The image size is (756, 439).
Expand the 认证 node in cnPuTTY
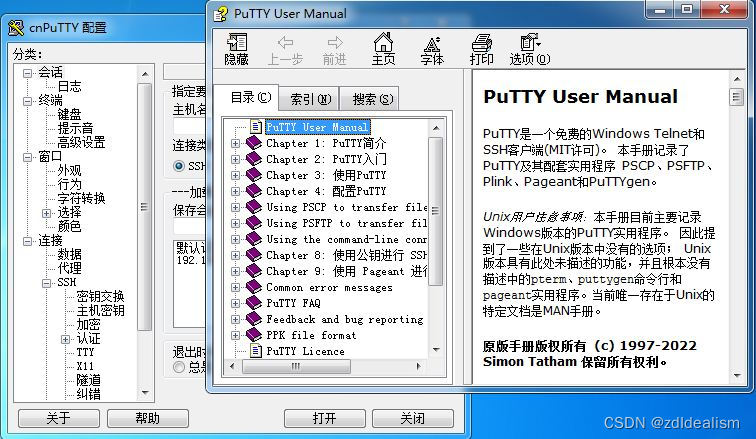point(66,339)
